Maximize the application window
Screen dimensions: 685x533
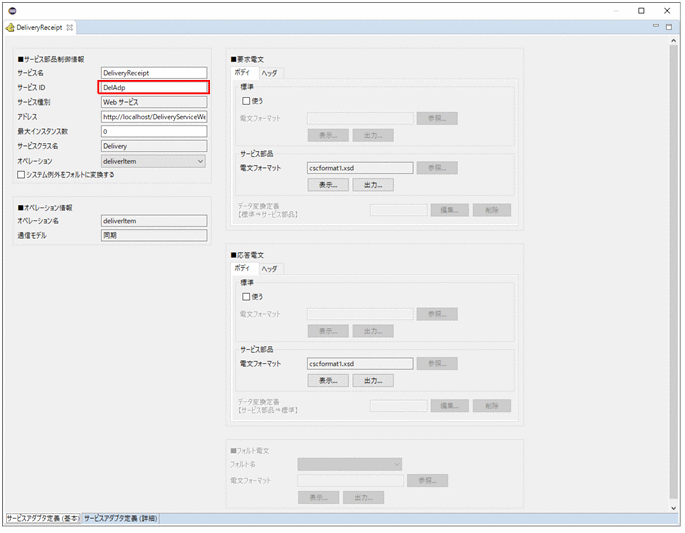tap(641, 10)
